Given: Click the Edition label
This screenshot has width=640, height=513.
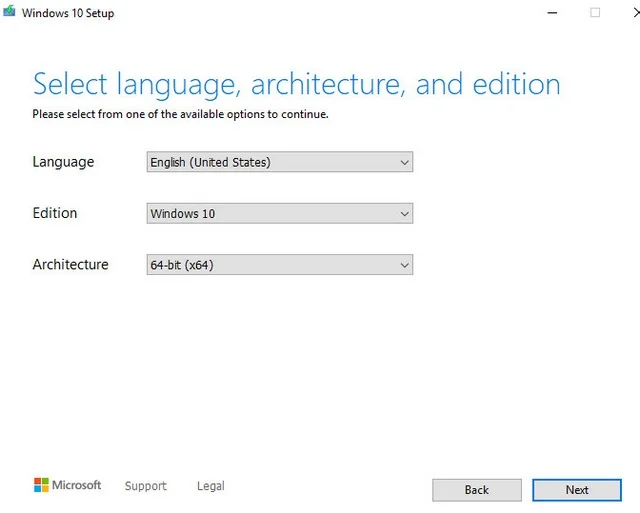Looking at the screenshot, I should pyautogui.click(x=55, y=213).
